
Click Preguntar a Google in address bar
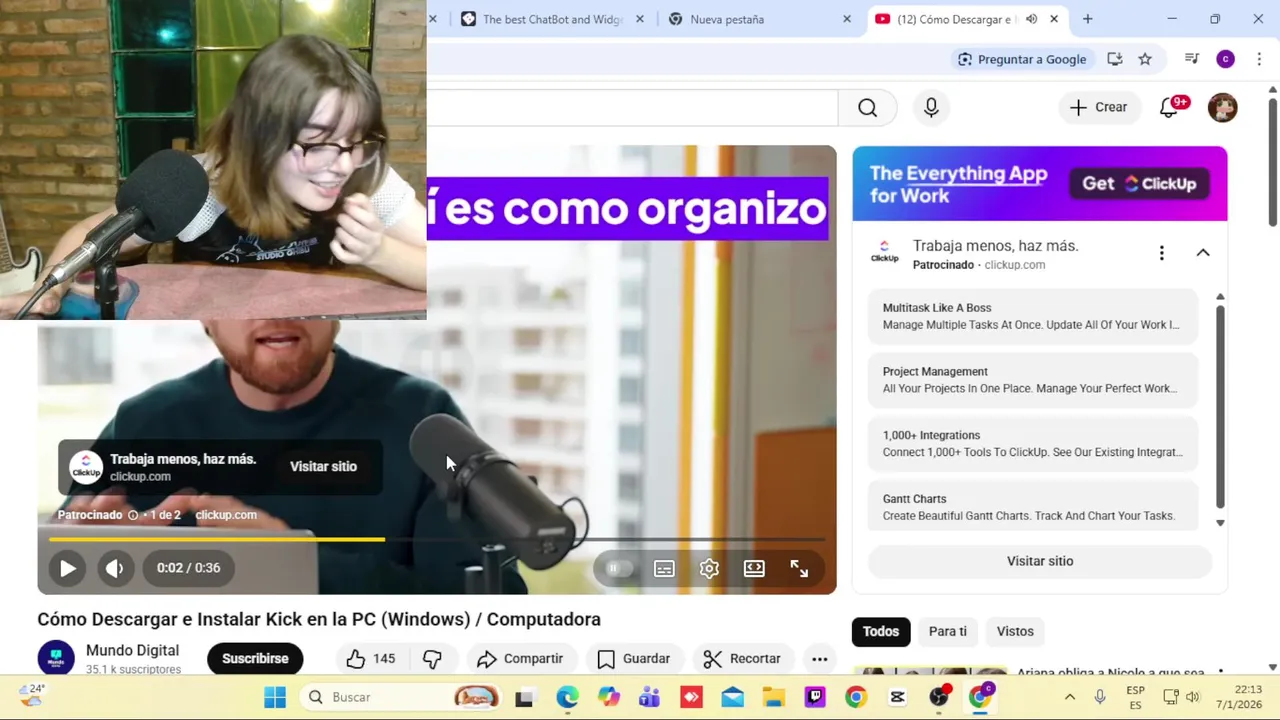tap(1022, 59)
